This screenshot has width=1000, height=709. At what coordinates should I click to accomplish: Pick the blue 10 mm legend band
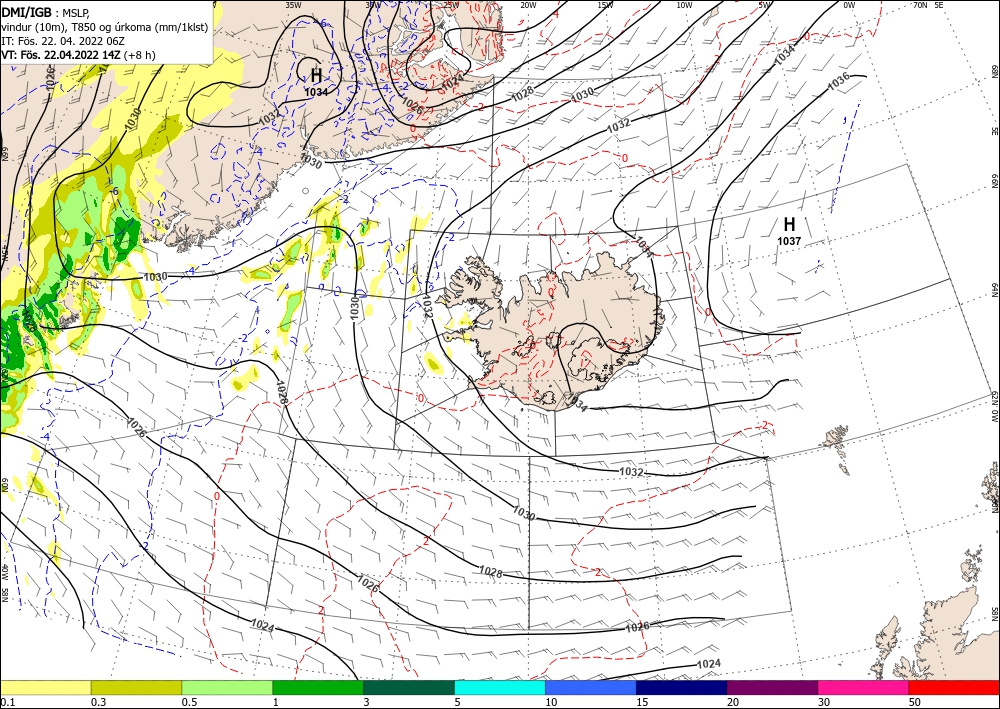click(x=591, y=687)
